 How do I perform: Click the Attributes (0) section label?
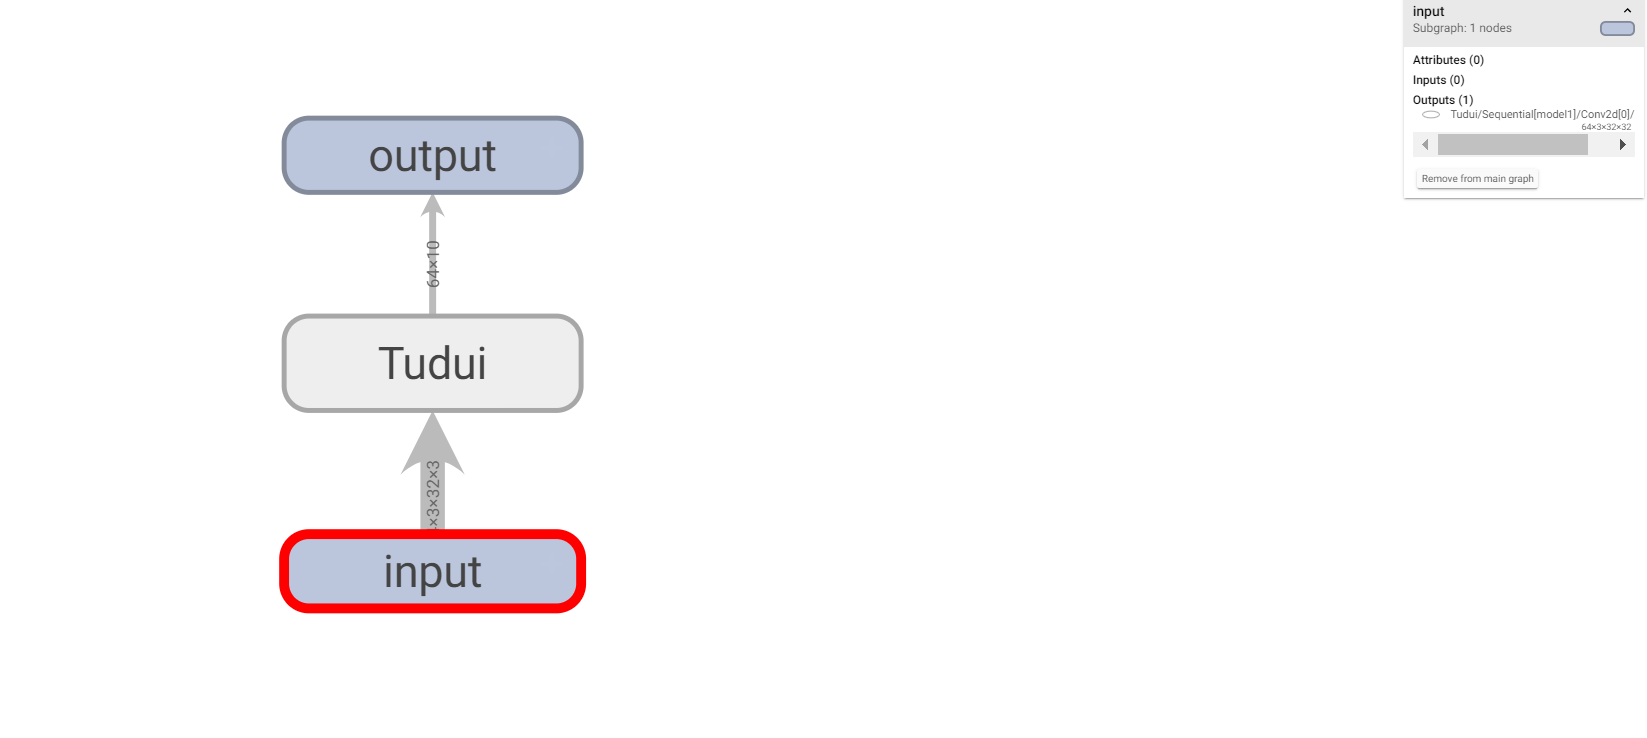coord(1448,60)
